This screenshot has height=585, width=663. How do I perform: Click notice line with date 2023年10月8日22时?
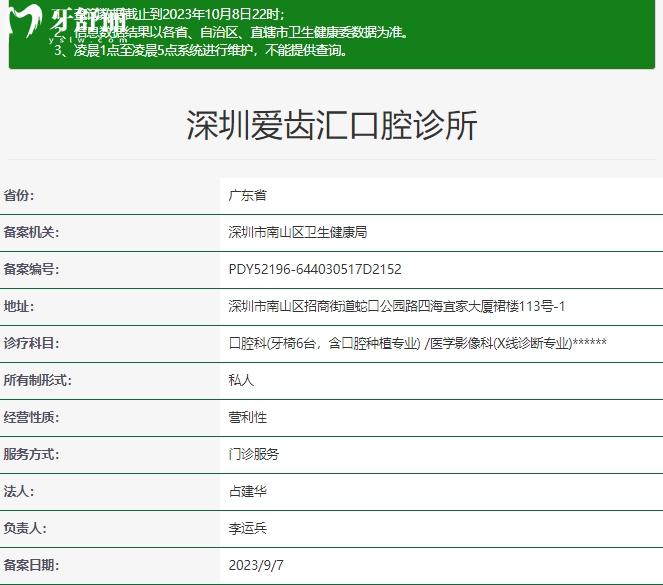(169, 14)
